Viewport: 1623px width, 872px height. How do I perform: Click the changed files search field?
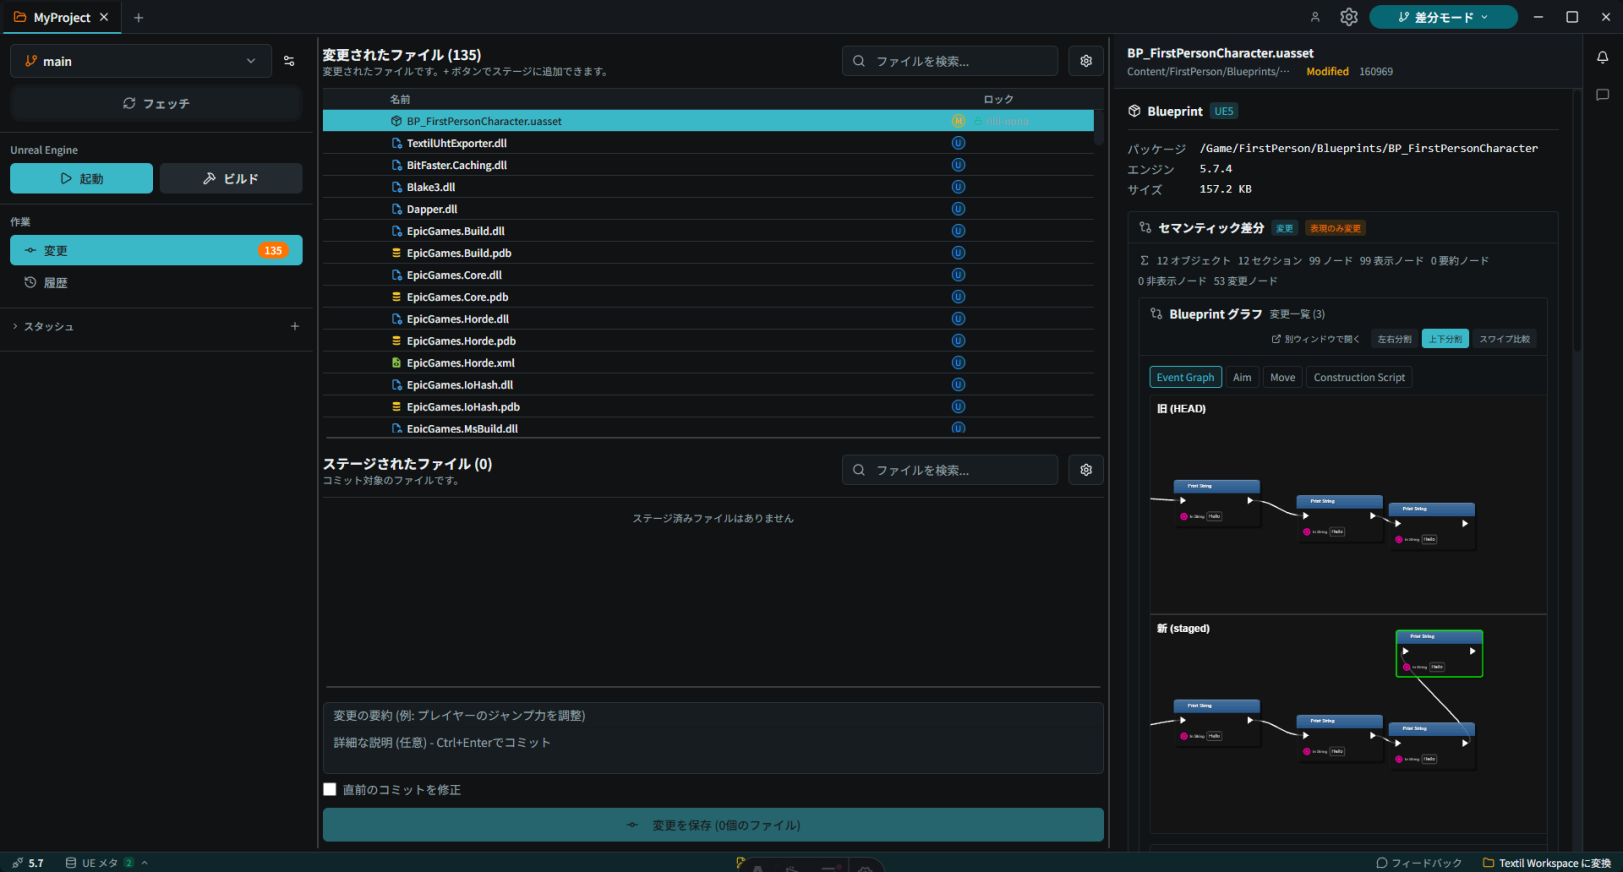click(x=950, y=61)
